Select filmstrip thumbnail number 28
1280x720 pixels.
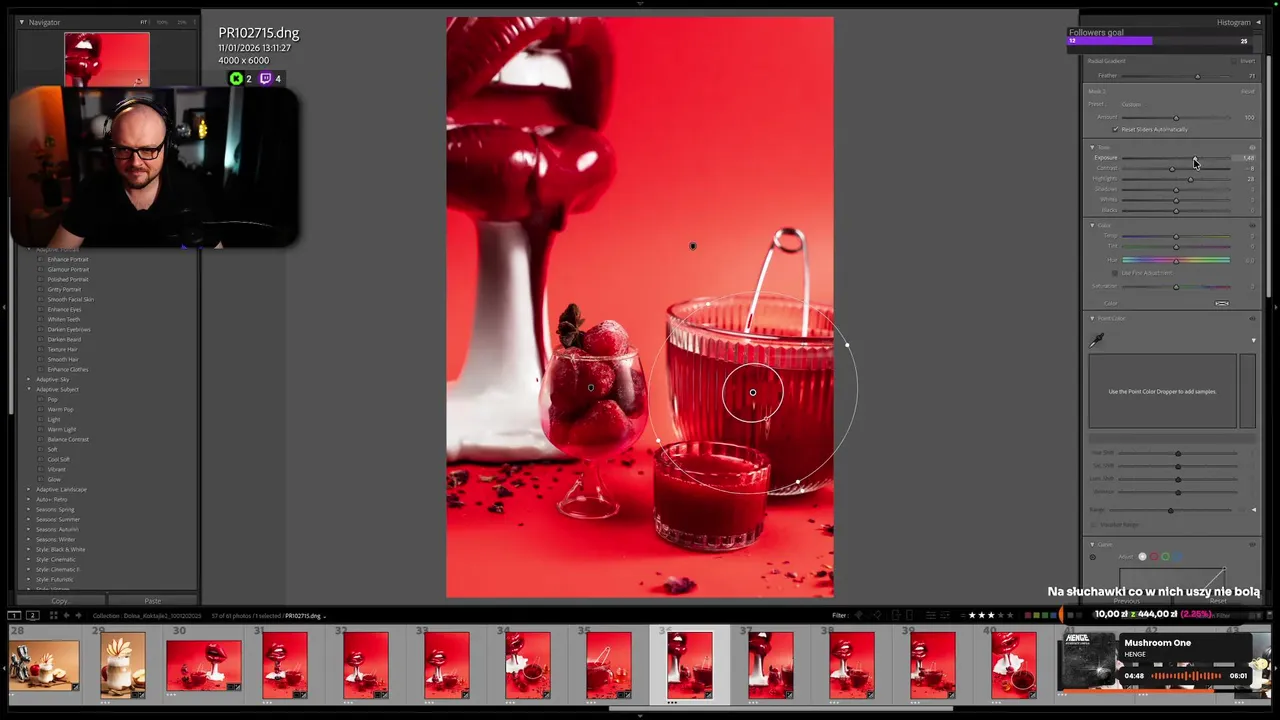point(43,666)
